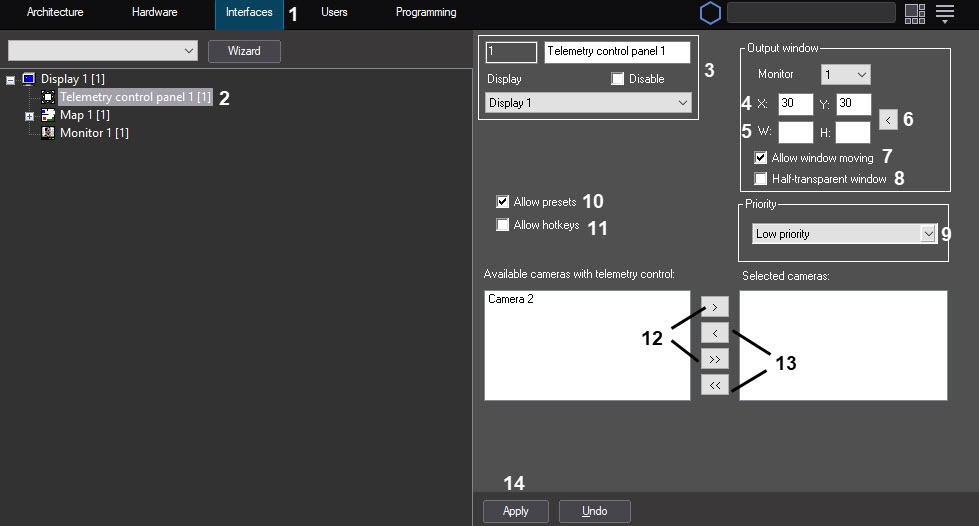
Task: Click the Monitor 1 icon in the tree
Action: 48,132
